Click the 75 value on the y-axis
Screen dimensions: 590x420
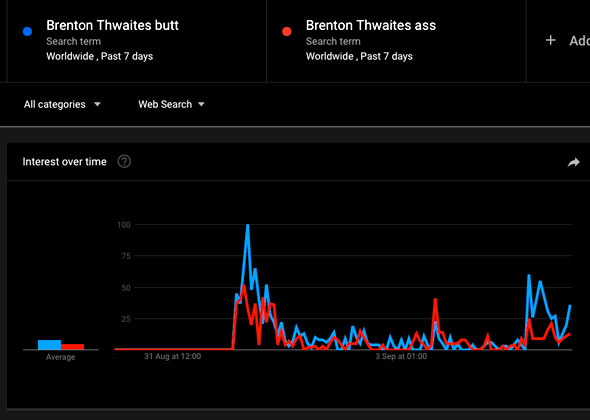coord(126,256)
